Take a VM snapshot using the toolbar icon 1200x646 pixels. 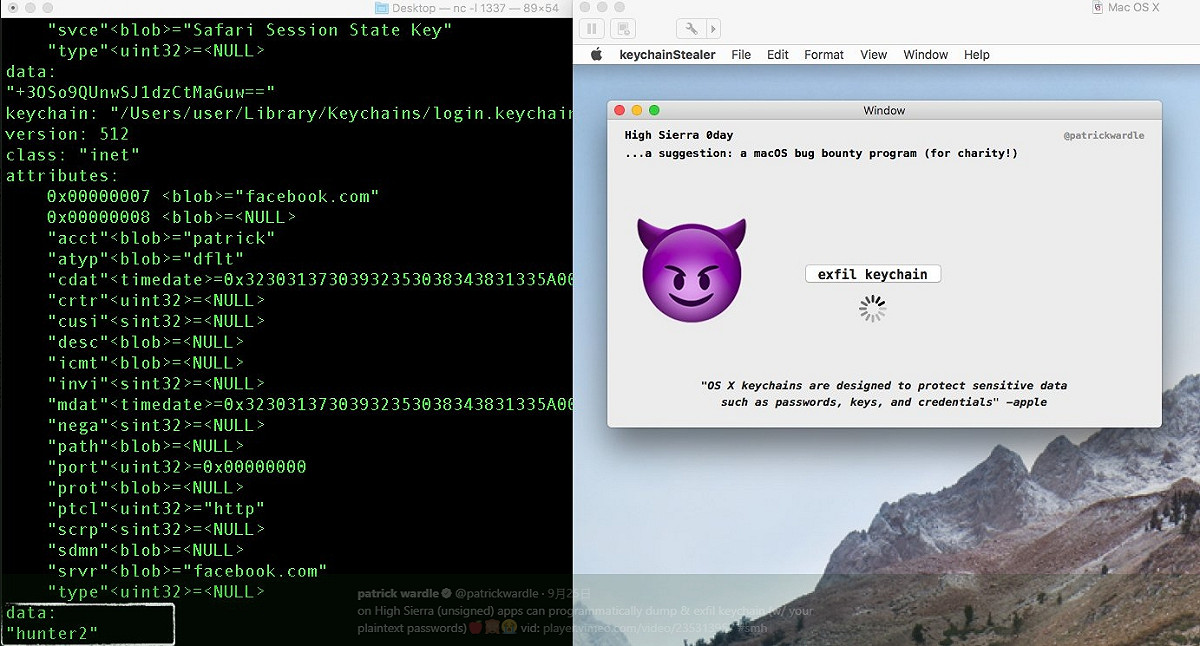622,29
